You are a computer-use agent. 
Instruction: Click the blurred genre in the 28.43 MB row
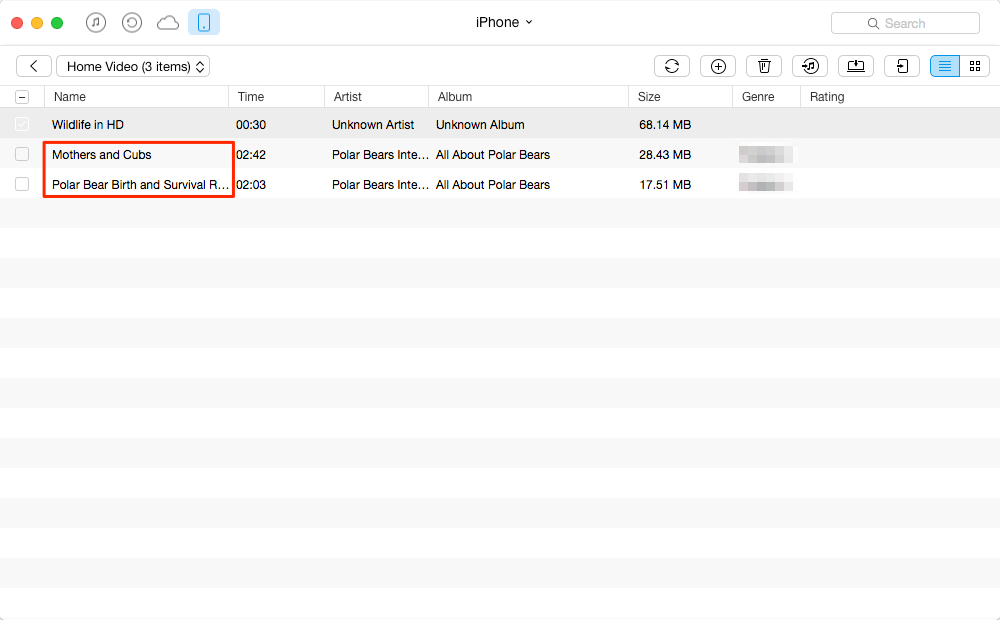(x=766, y=155)
